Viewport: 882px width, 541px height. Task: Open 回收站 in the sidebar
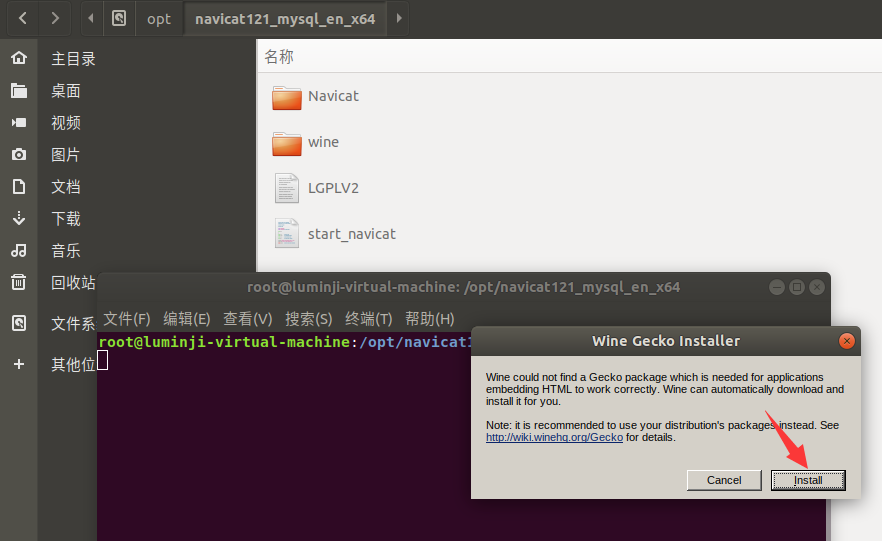[73, 282]
